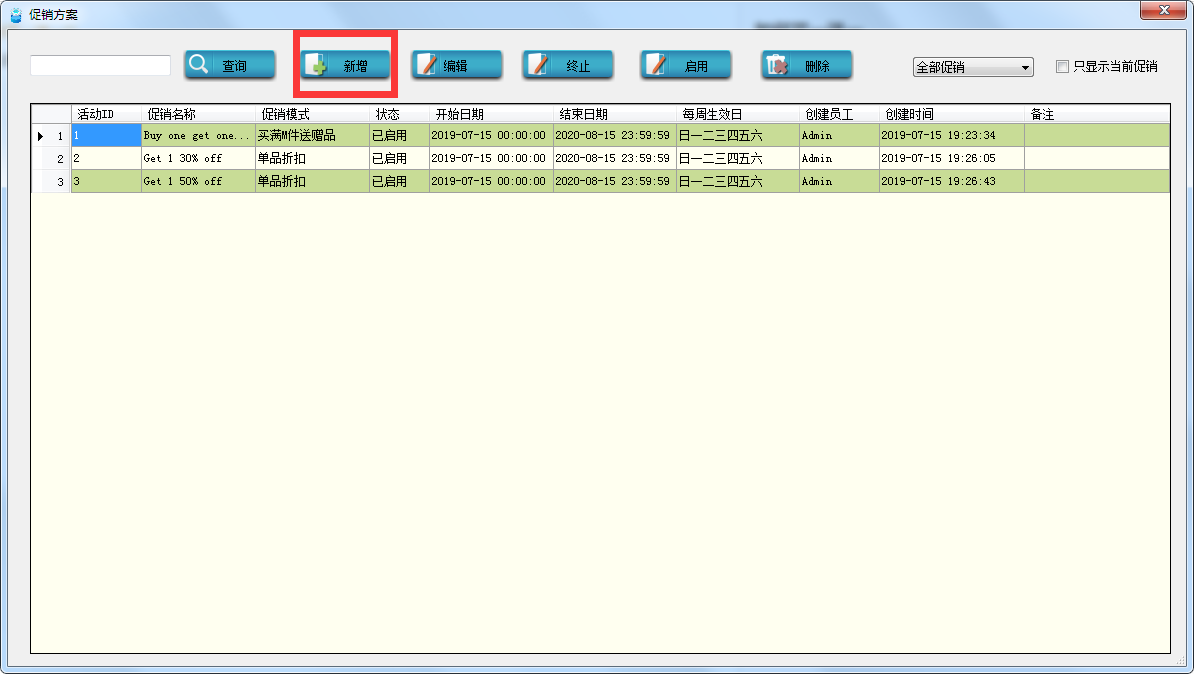Viewport: 1194px width, 674px height.
Task: Click activity ID cell with value 2
Action: click(106, 158)
